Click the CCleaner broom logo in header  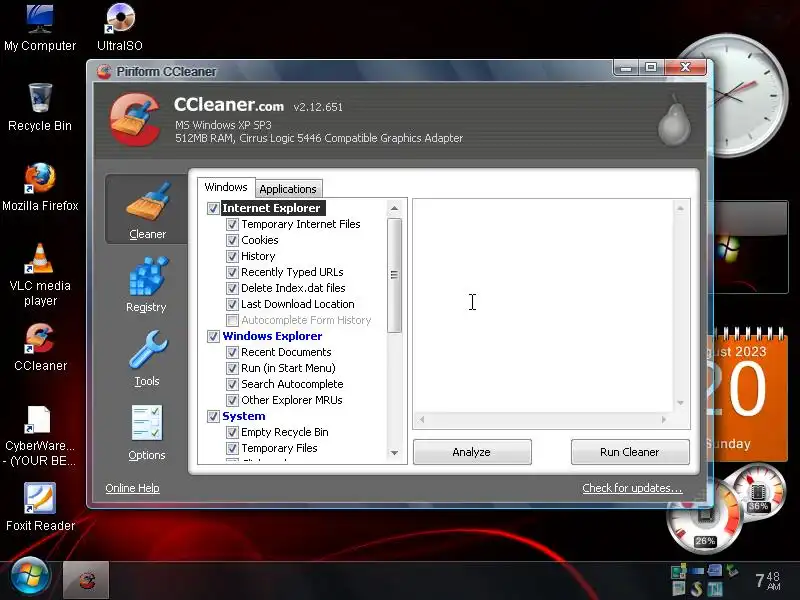coord(135,120)
